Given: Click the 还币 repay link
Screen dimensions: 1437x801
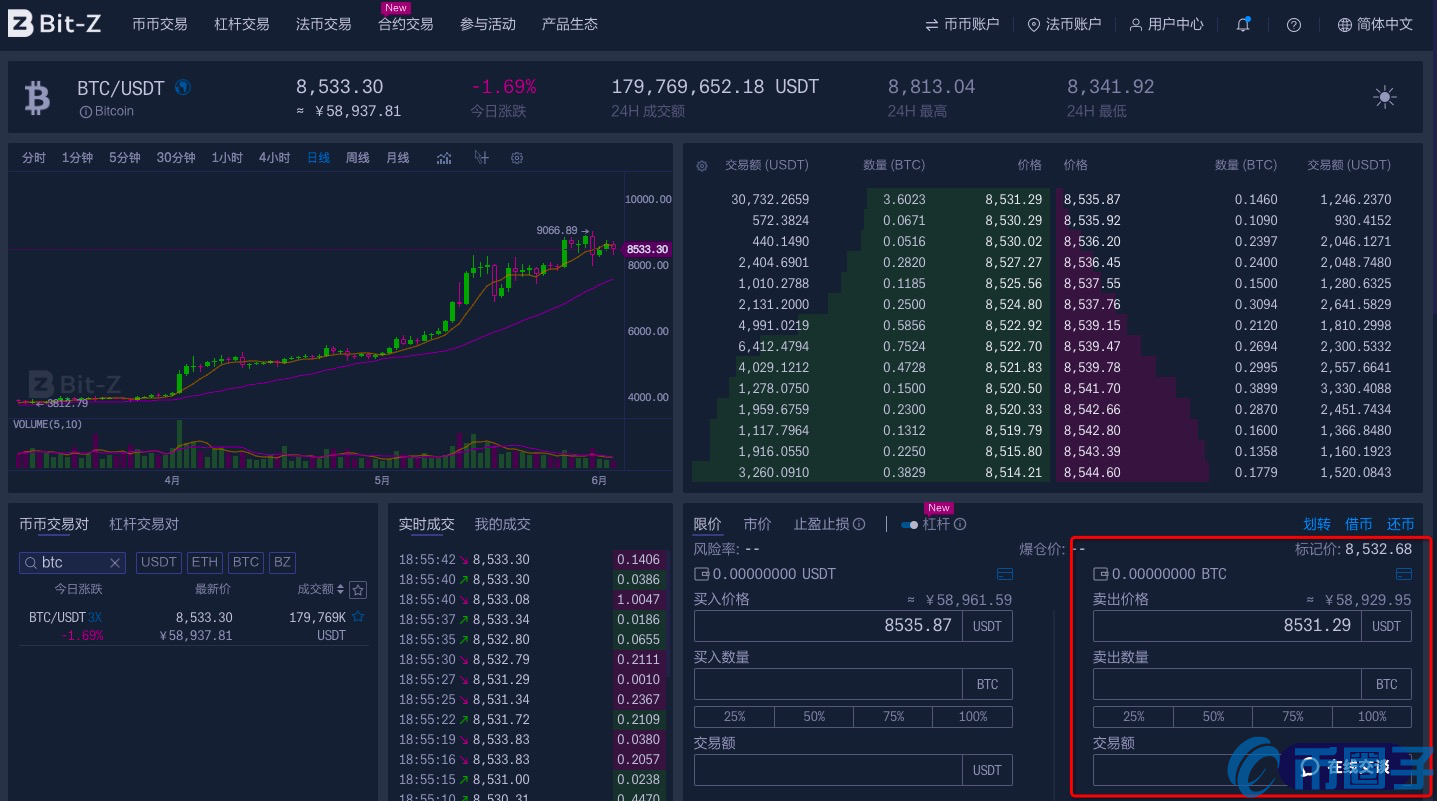Looking at the screenshot, I should click(x=1401, y=524).
